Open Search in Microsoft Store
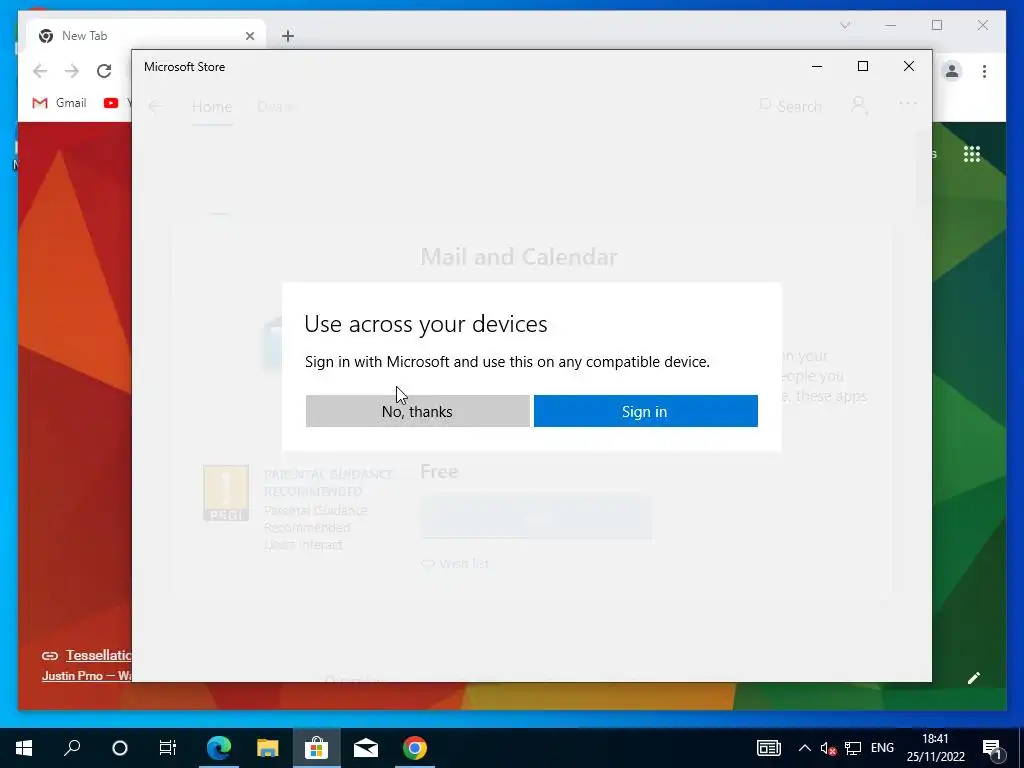This screenshot has width=1024, height=768. pos(789,106)
